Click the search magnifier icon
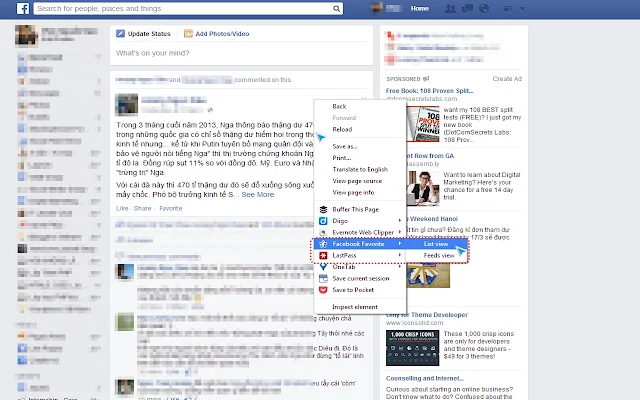Image resolution: width=640 pixels, height=400 pixels. [x=336, y=9]
